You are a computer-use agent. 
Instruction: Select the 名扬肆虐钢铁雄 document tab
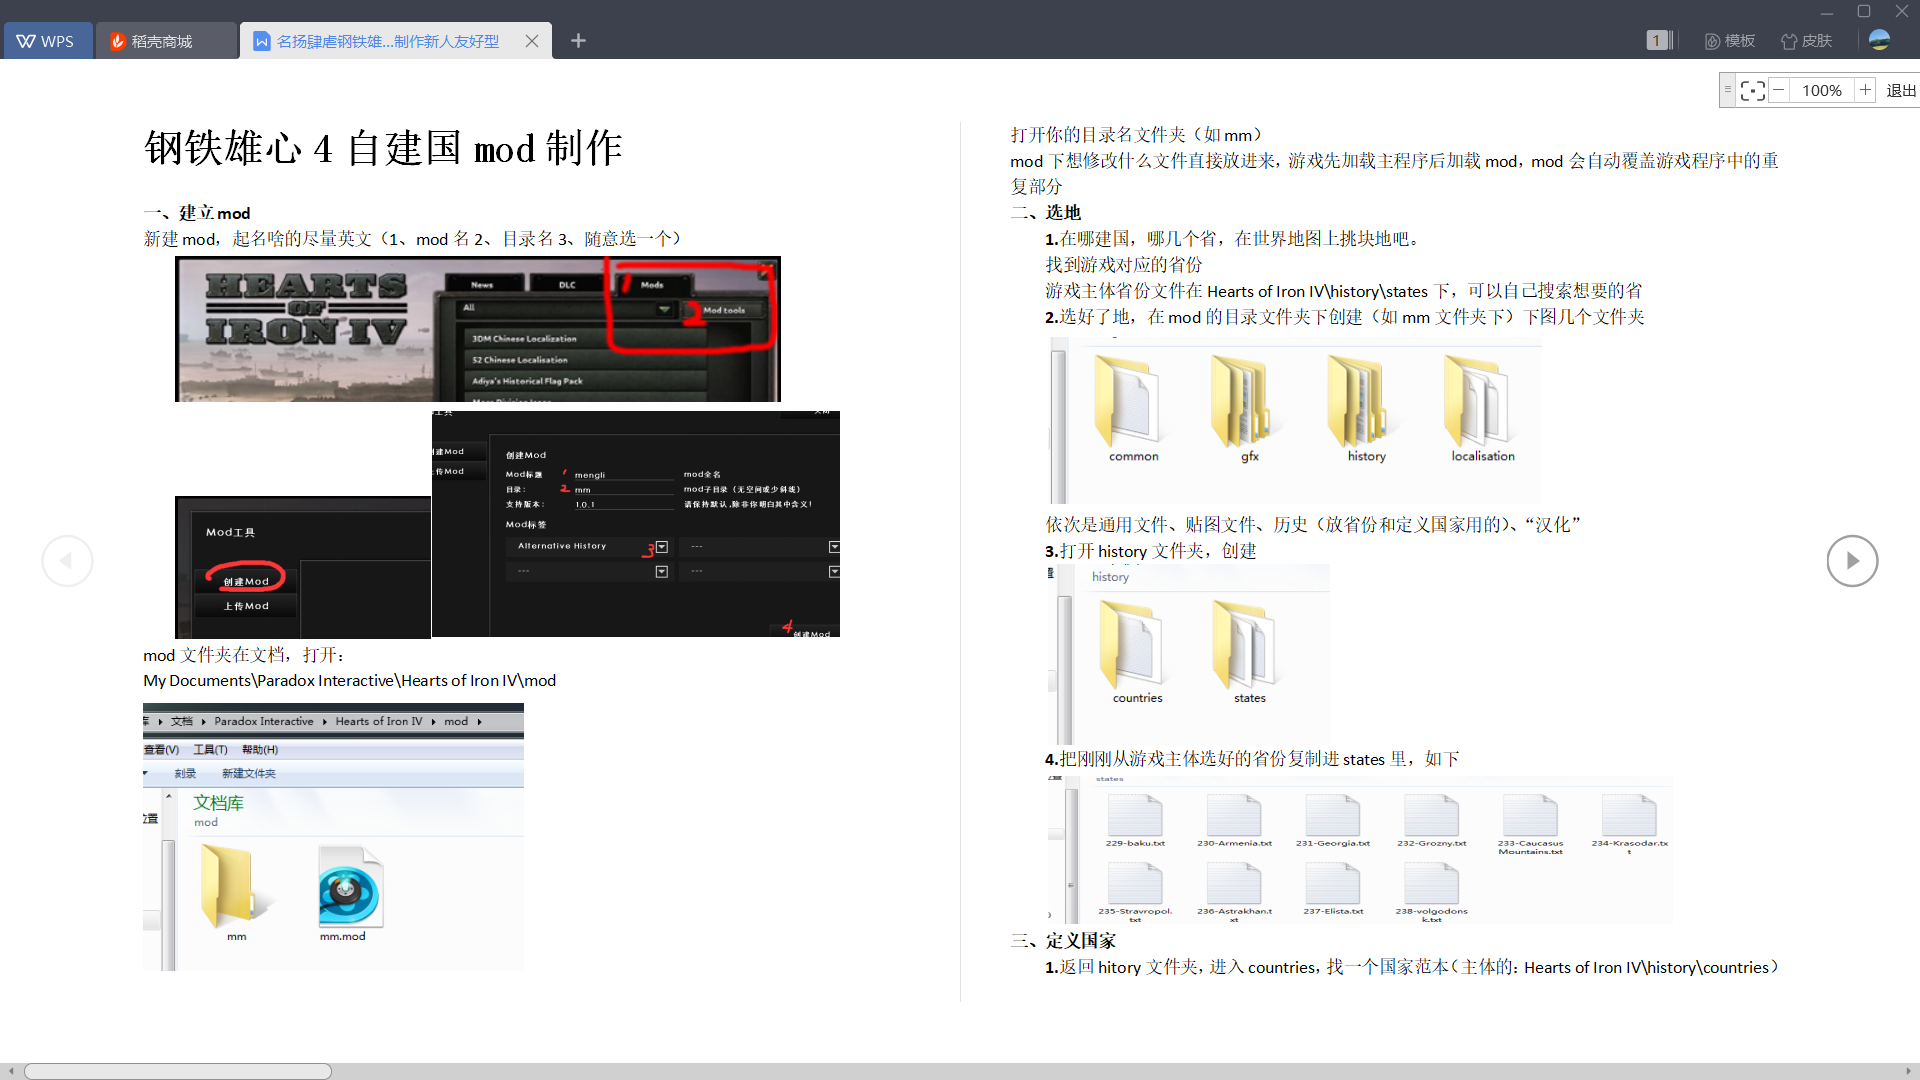coord(387,41)
